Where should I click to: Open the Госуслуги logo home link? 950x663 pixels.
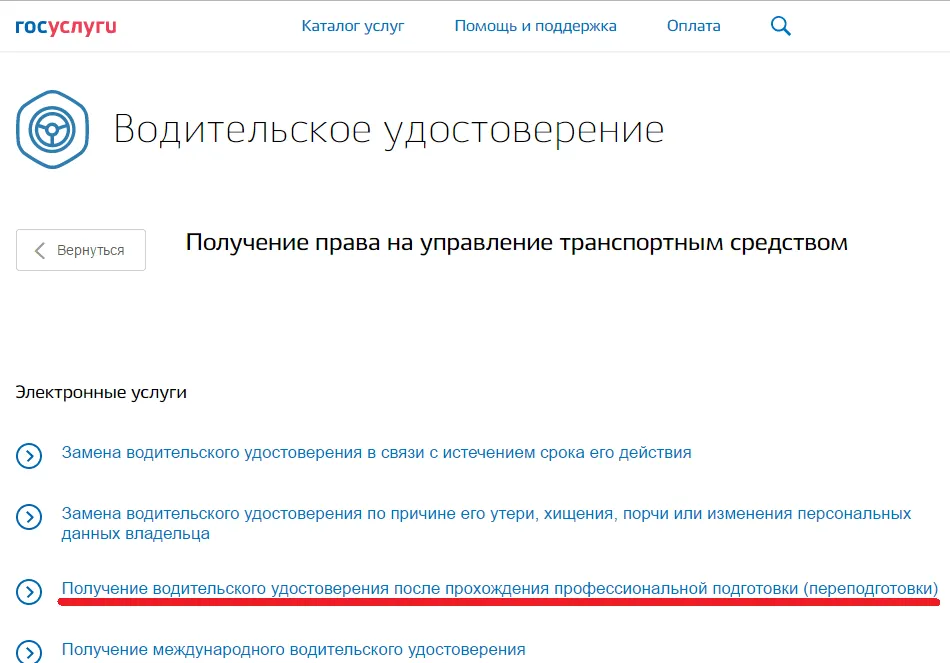(65, 27)
